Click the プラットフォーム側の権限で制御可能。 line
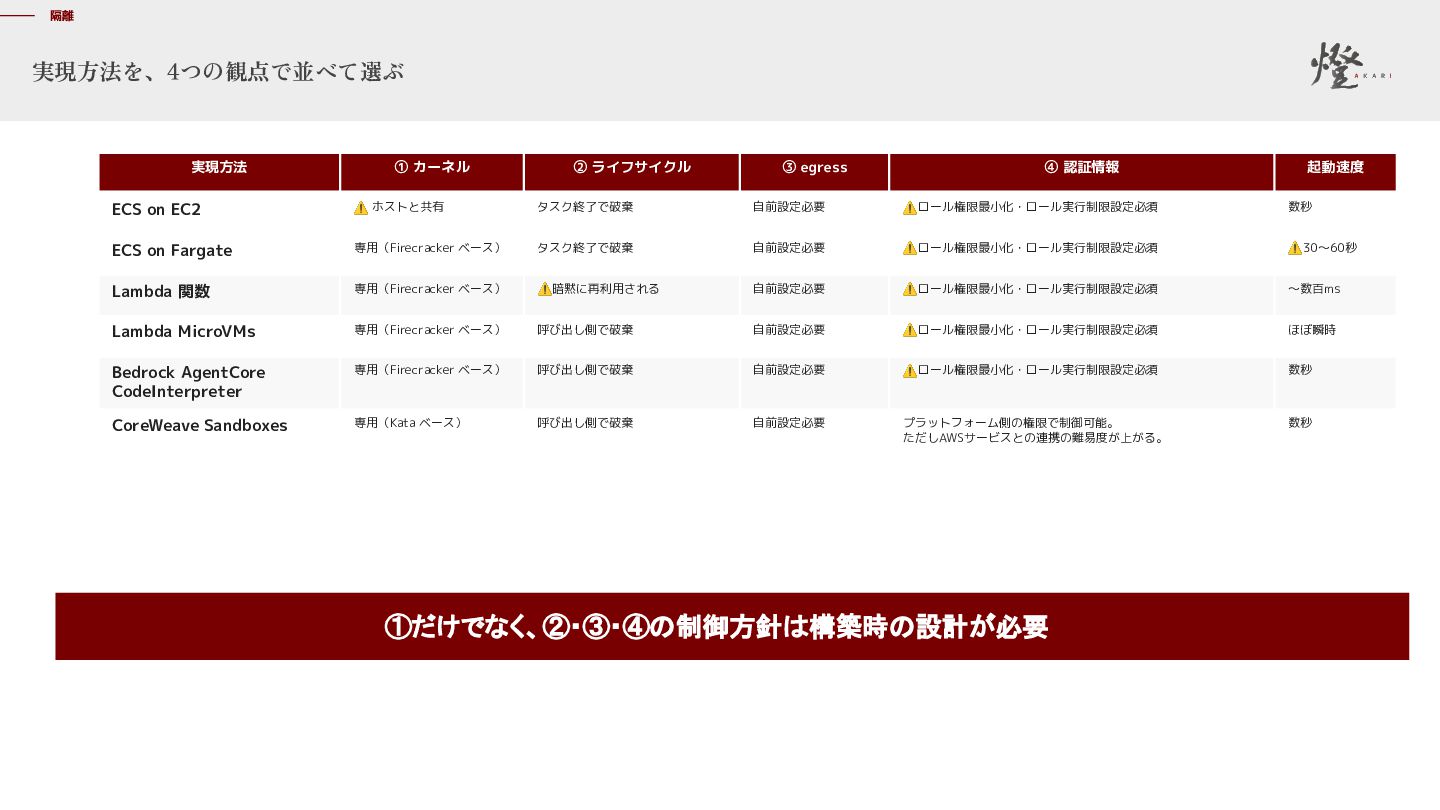1440x810 pixels. coord(1009,423)
